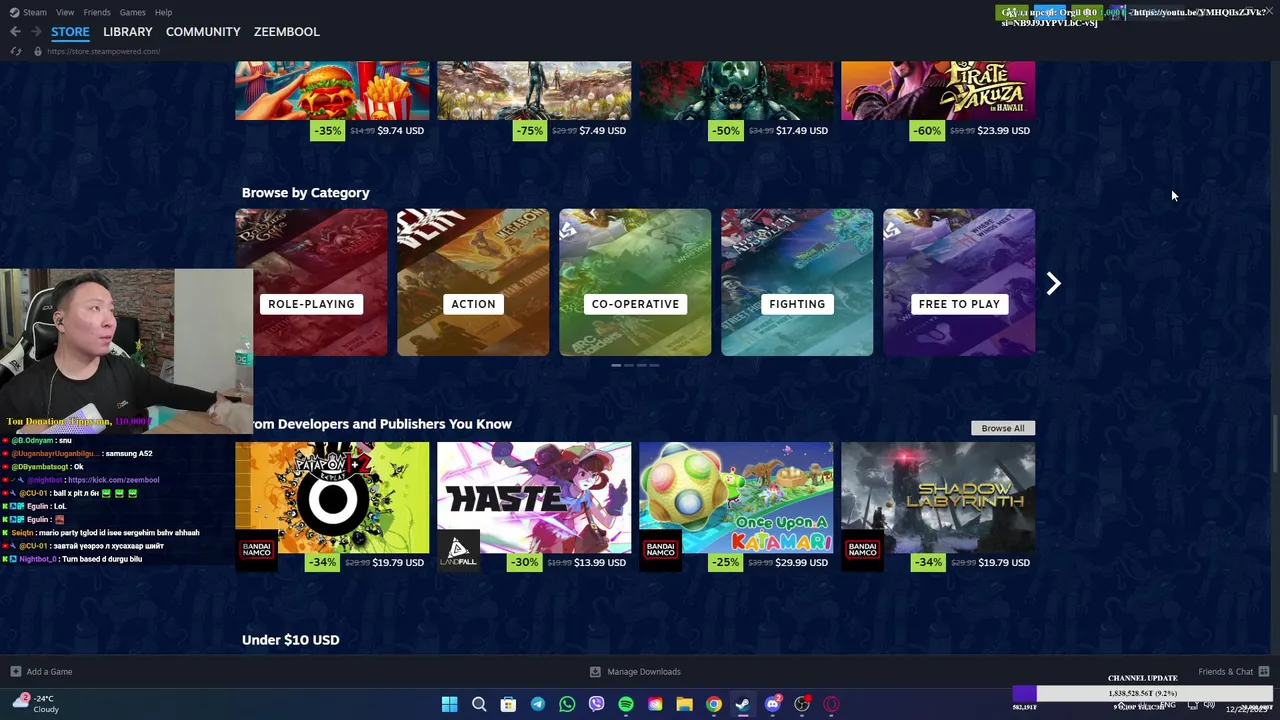Click the Under $10 USD heading

(x=290, y=640)
